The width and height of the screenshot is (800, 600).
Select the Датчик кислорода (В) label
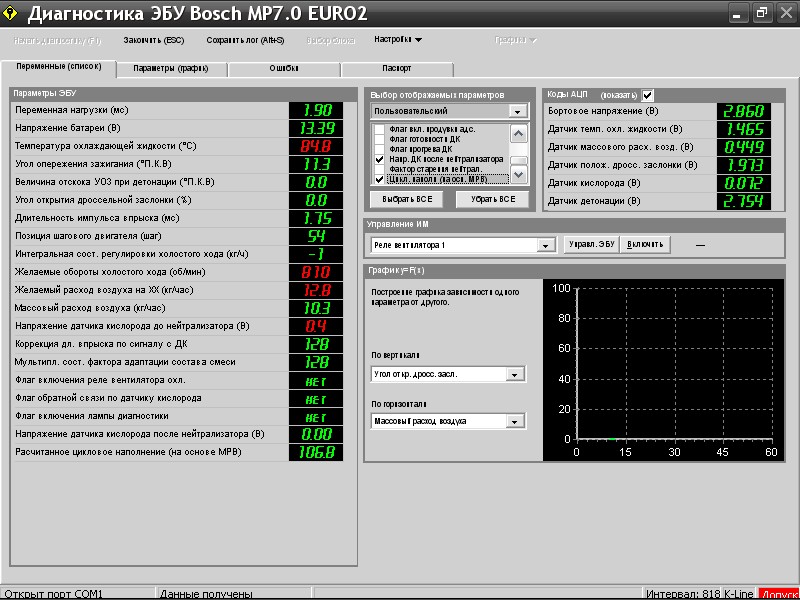[x=594, y=183]
